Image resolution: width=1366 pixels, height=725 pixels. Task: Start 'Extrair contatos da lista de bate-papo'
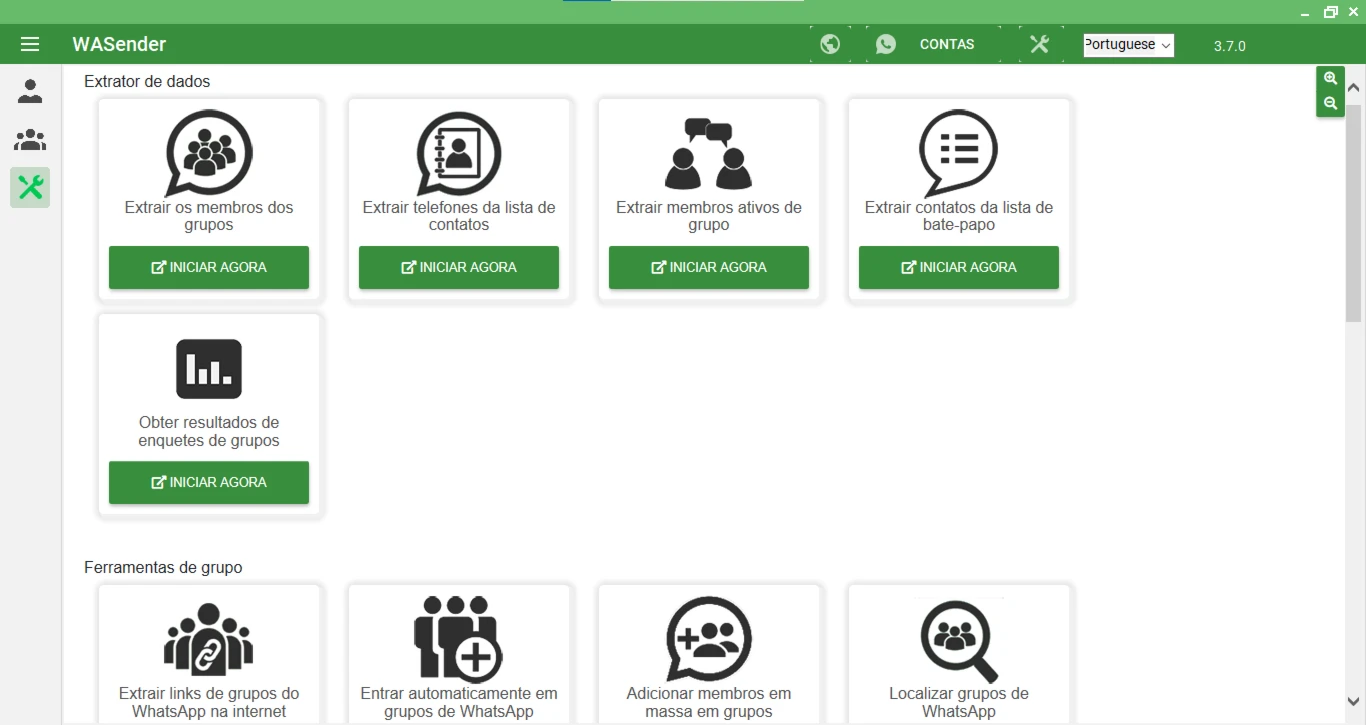point(959,267)
